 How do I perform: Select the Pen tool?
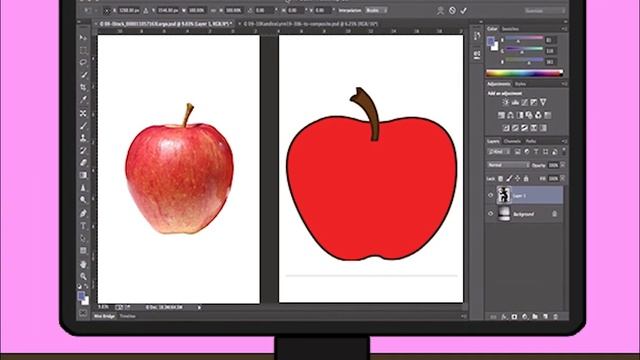(83, 213)
